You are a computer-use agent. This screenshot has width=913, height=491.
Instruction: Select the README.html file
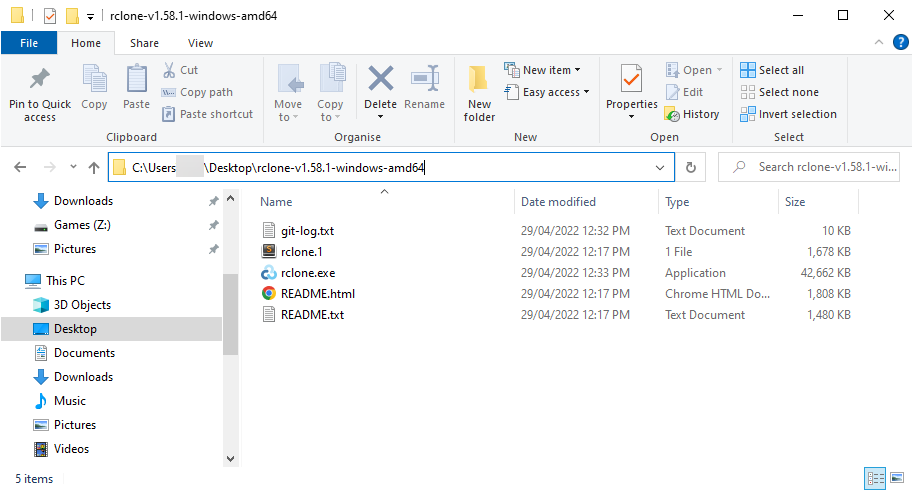point(318,294)
